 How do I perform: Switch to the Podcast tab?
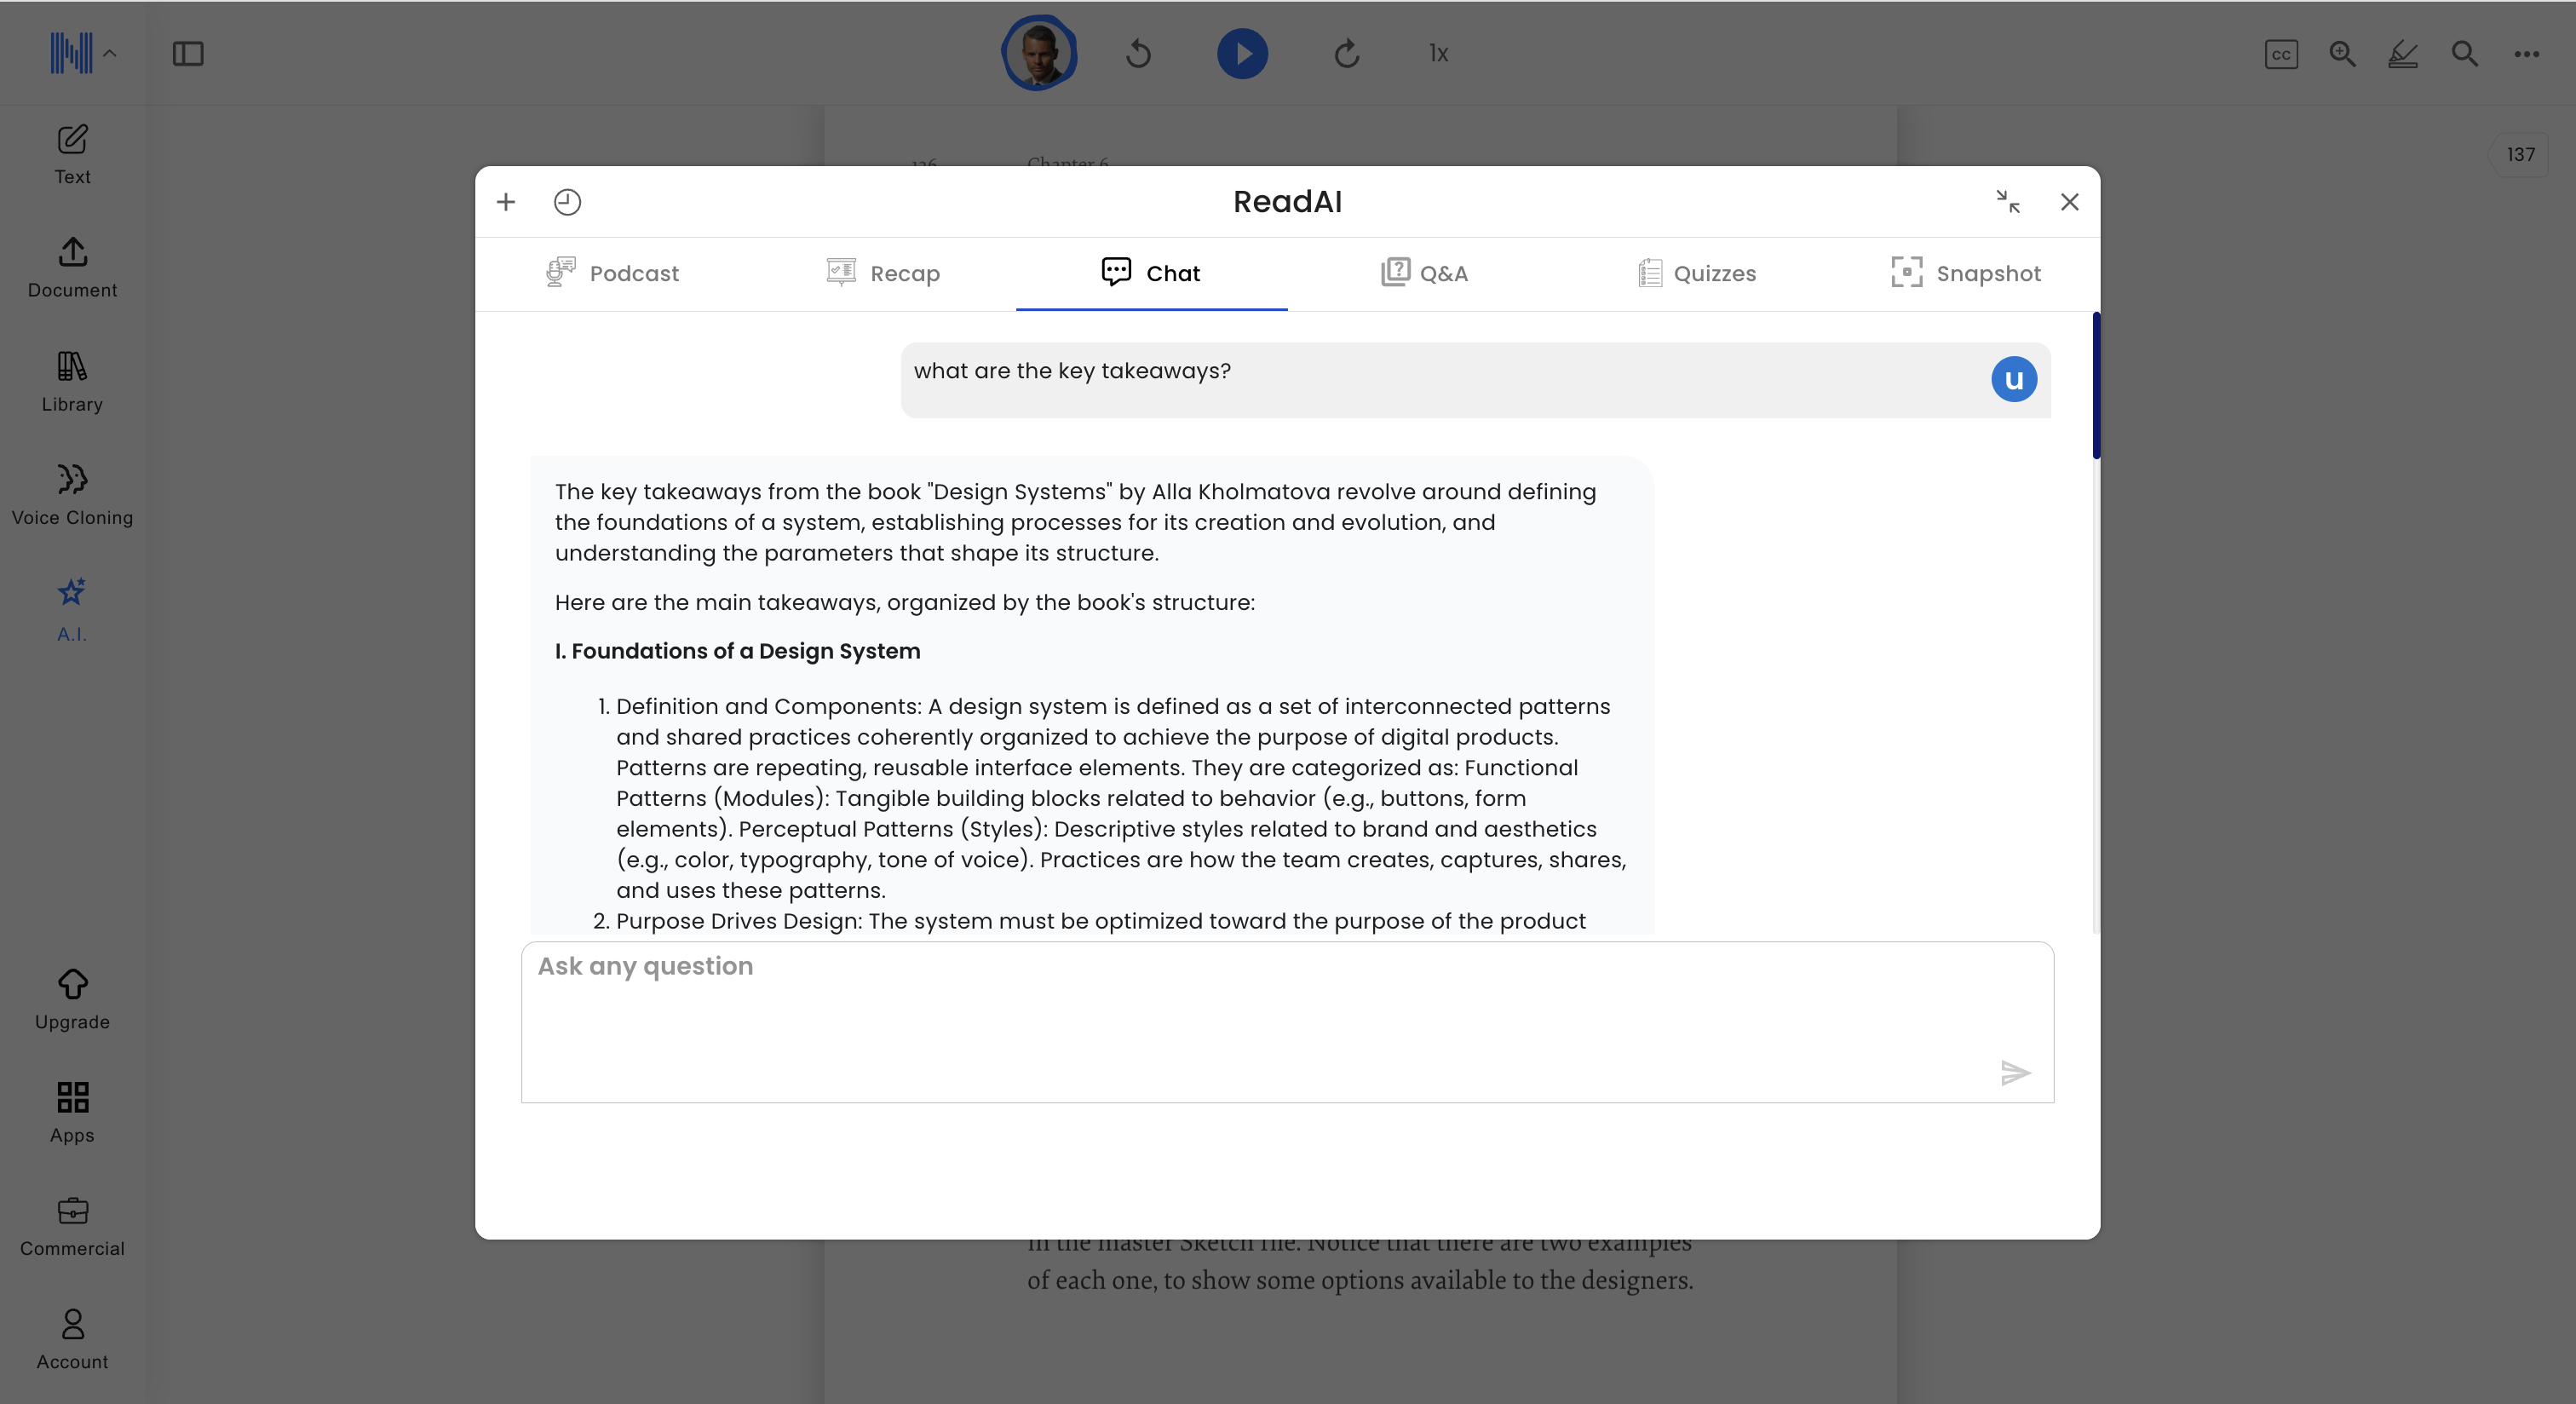pos(612,273)
